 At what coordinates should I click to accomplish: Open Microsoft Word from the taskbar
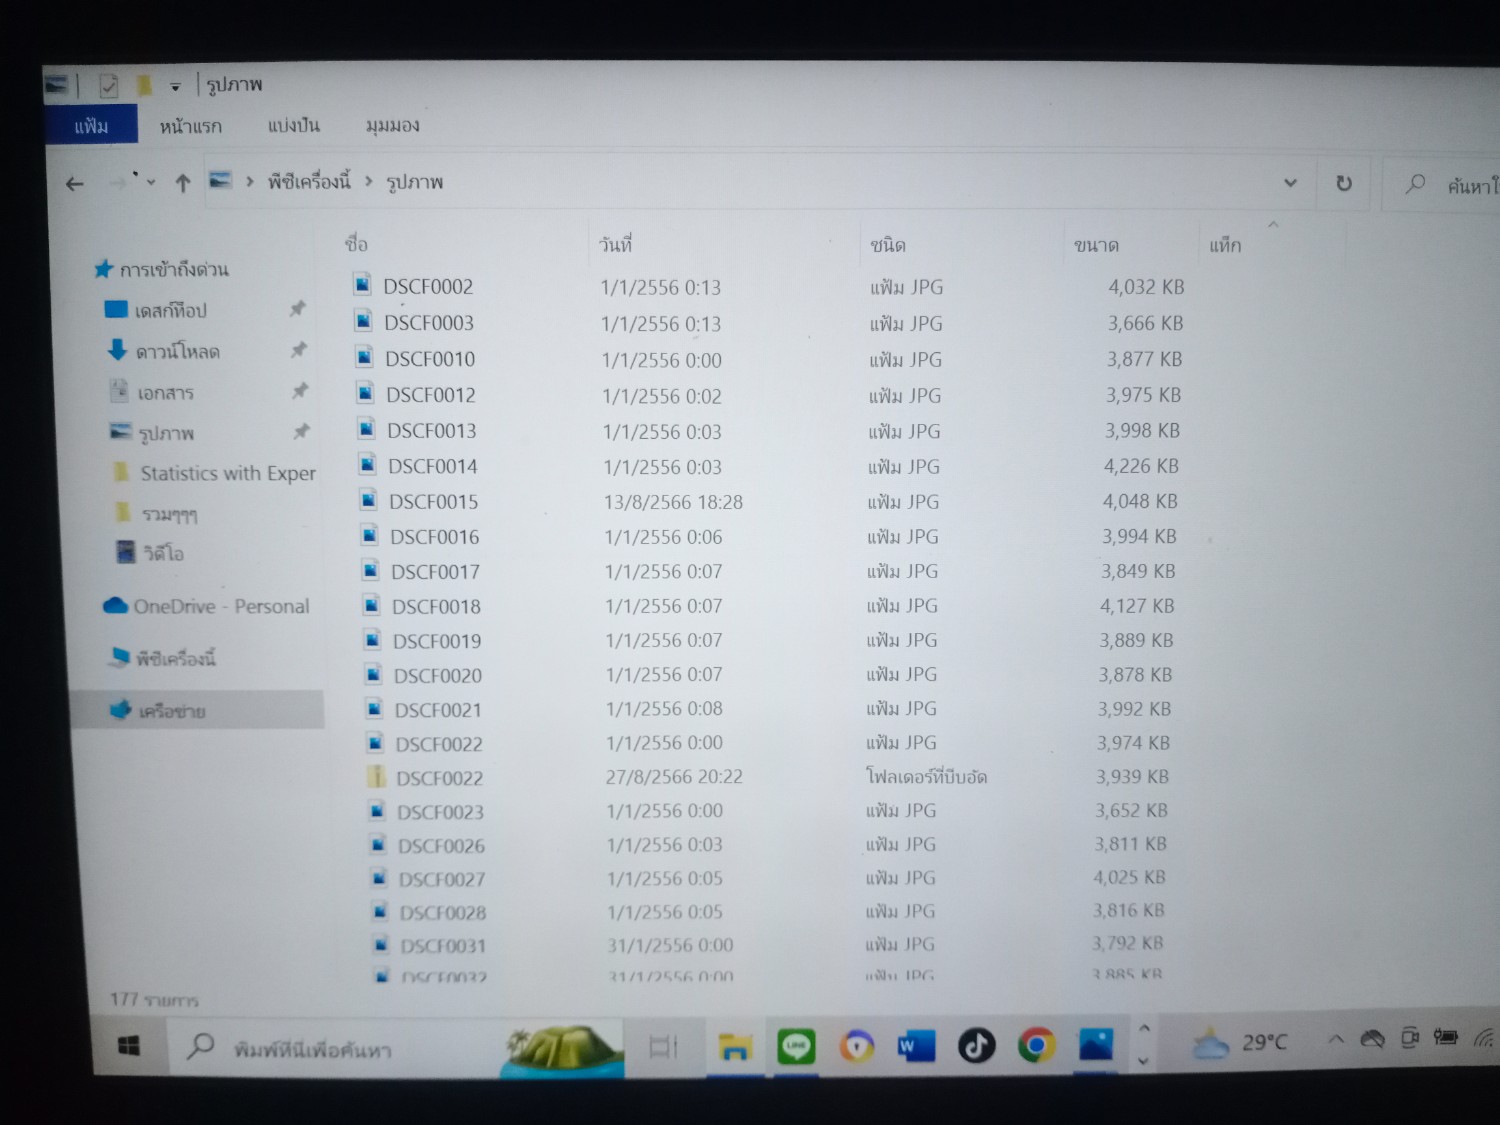tap(916, 1046)
